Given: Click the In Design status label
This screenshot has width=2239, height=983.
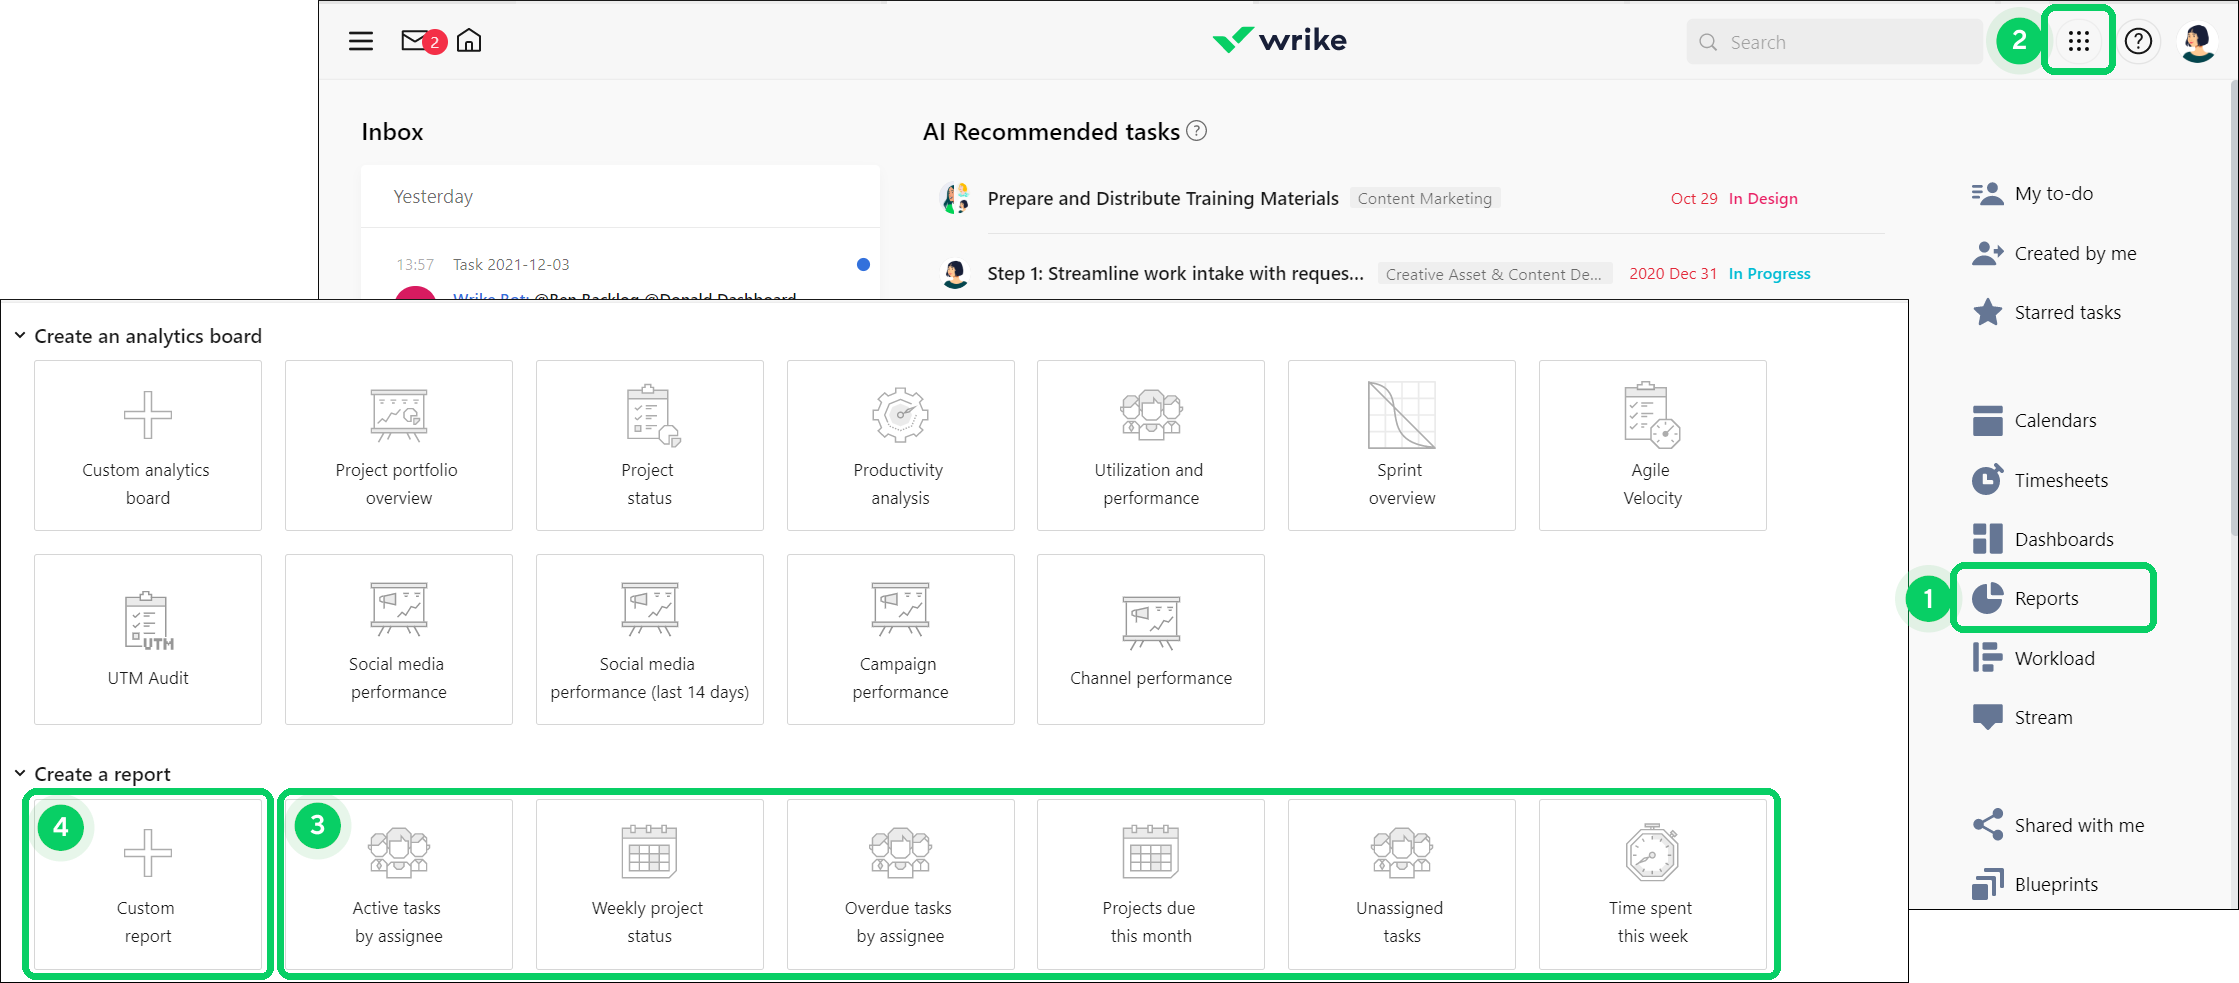Looking at the screenshot, I should pyautogui.click(x=1763, y=198).
